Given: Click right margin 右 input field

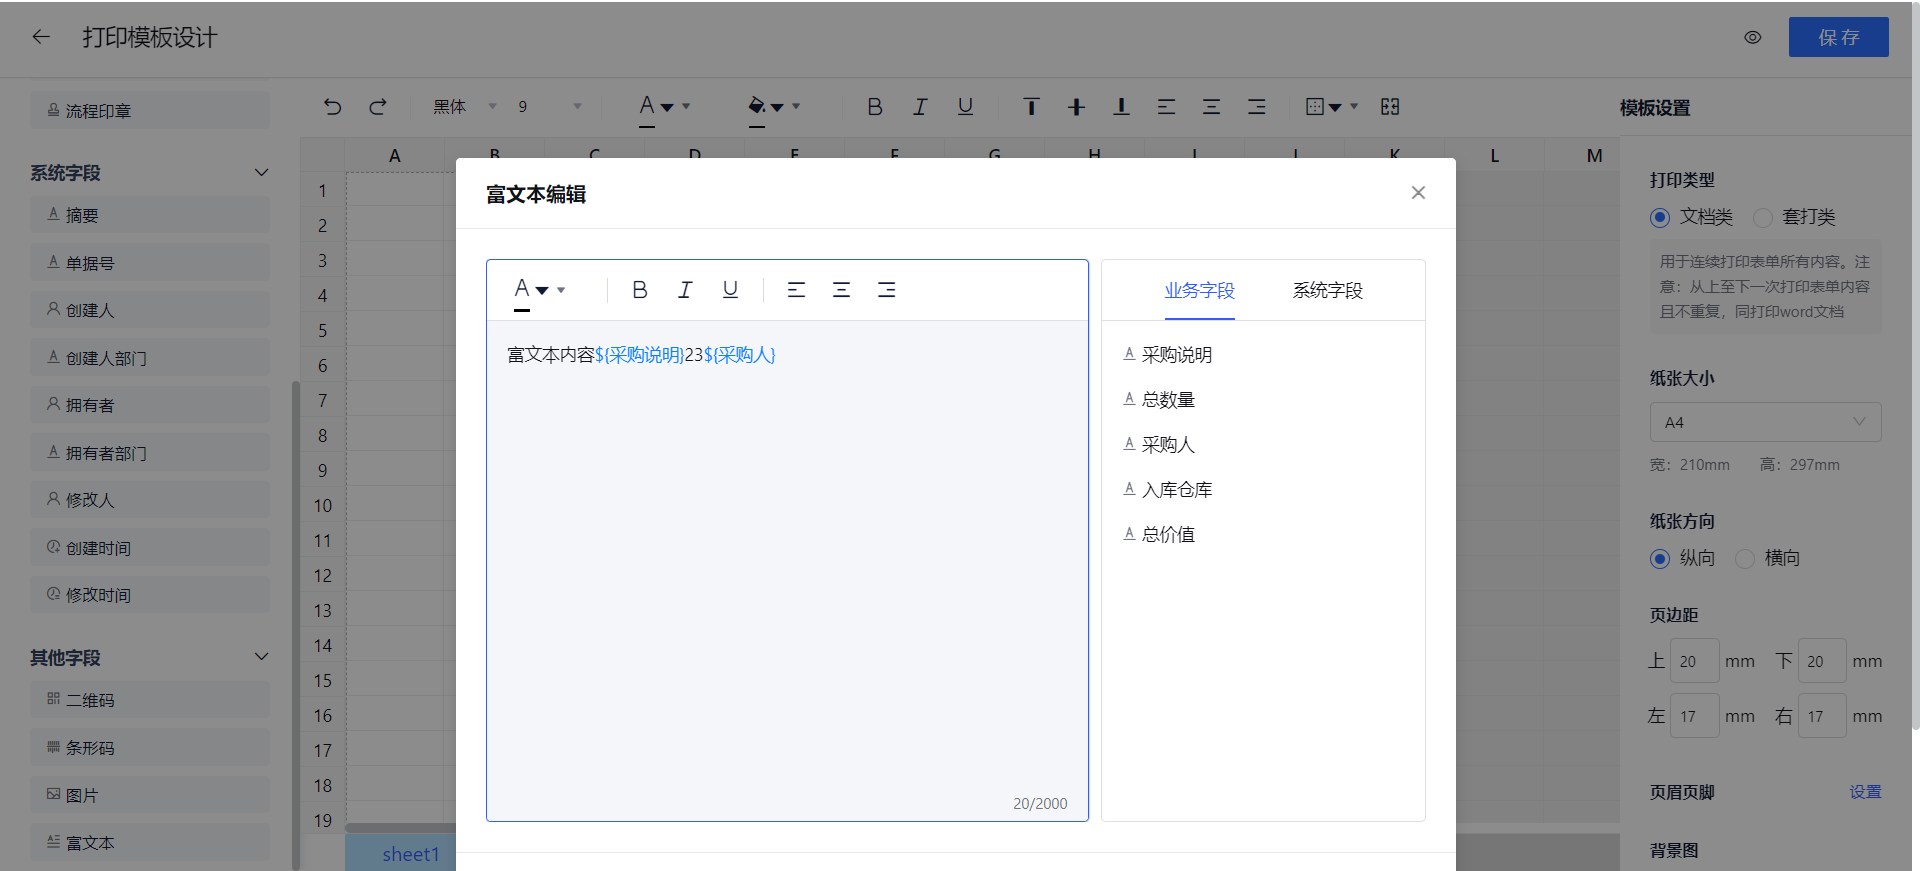Looking at the screenshot, I should (x=1822, y=716).
